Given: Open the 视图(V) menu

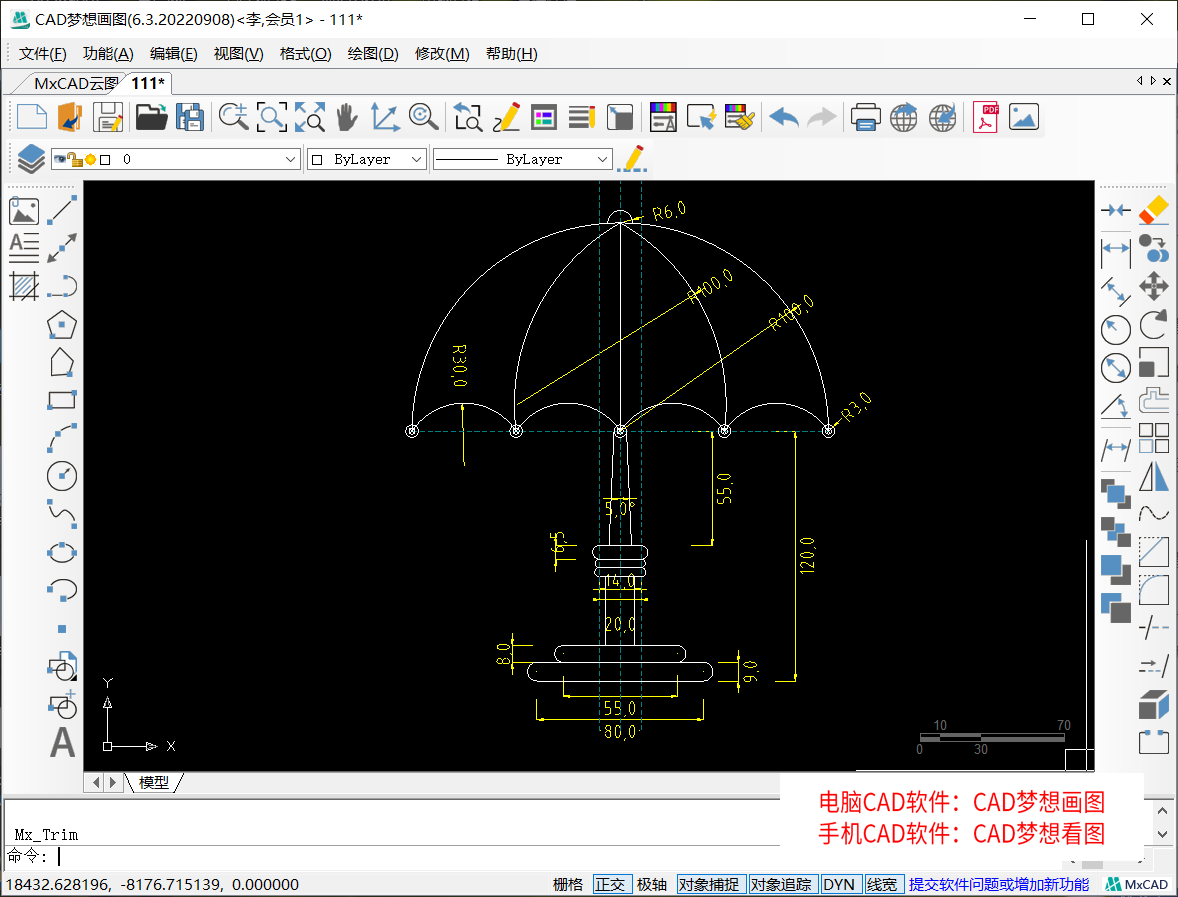Looking at the screenshot, I should pos(239,53).
